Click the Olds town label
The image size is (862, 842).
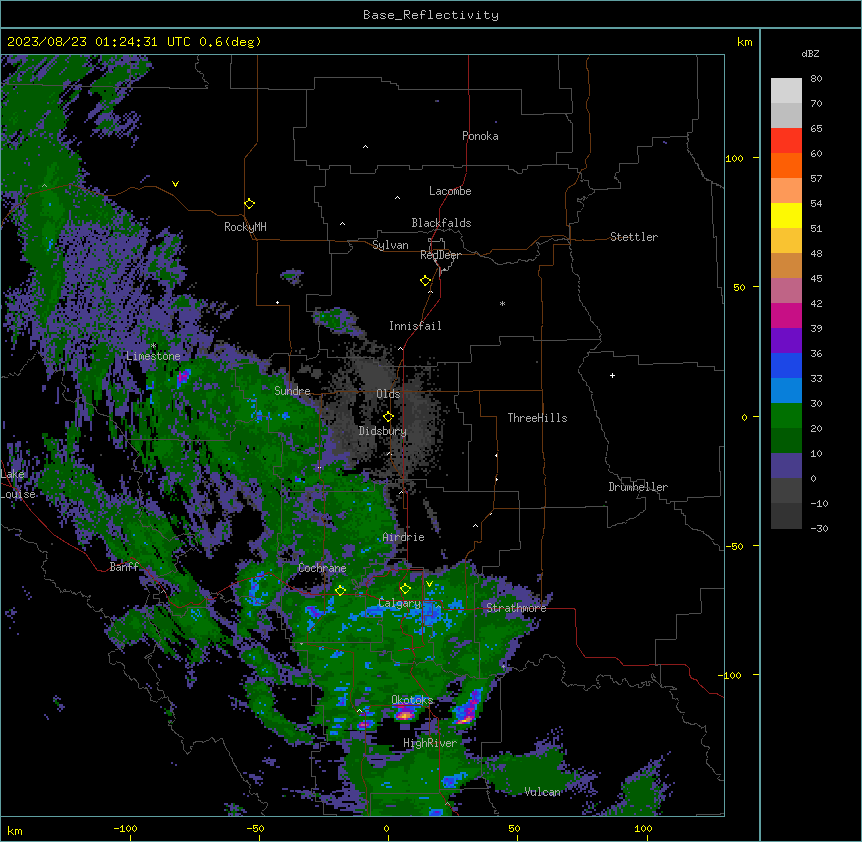tap(388, 394)
